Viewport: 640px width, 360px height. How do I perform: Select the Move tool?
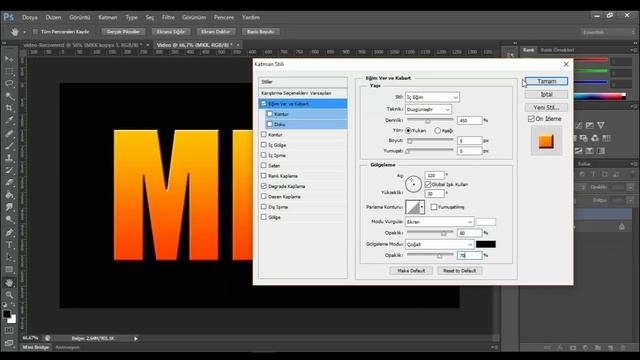pyautogui.click(x=9, y=59)
